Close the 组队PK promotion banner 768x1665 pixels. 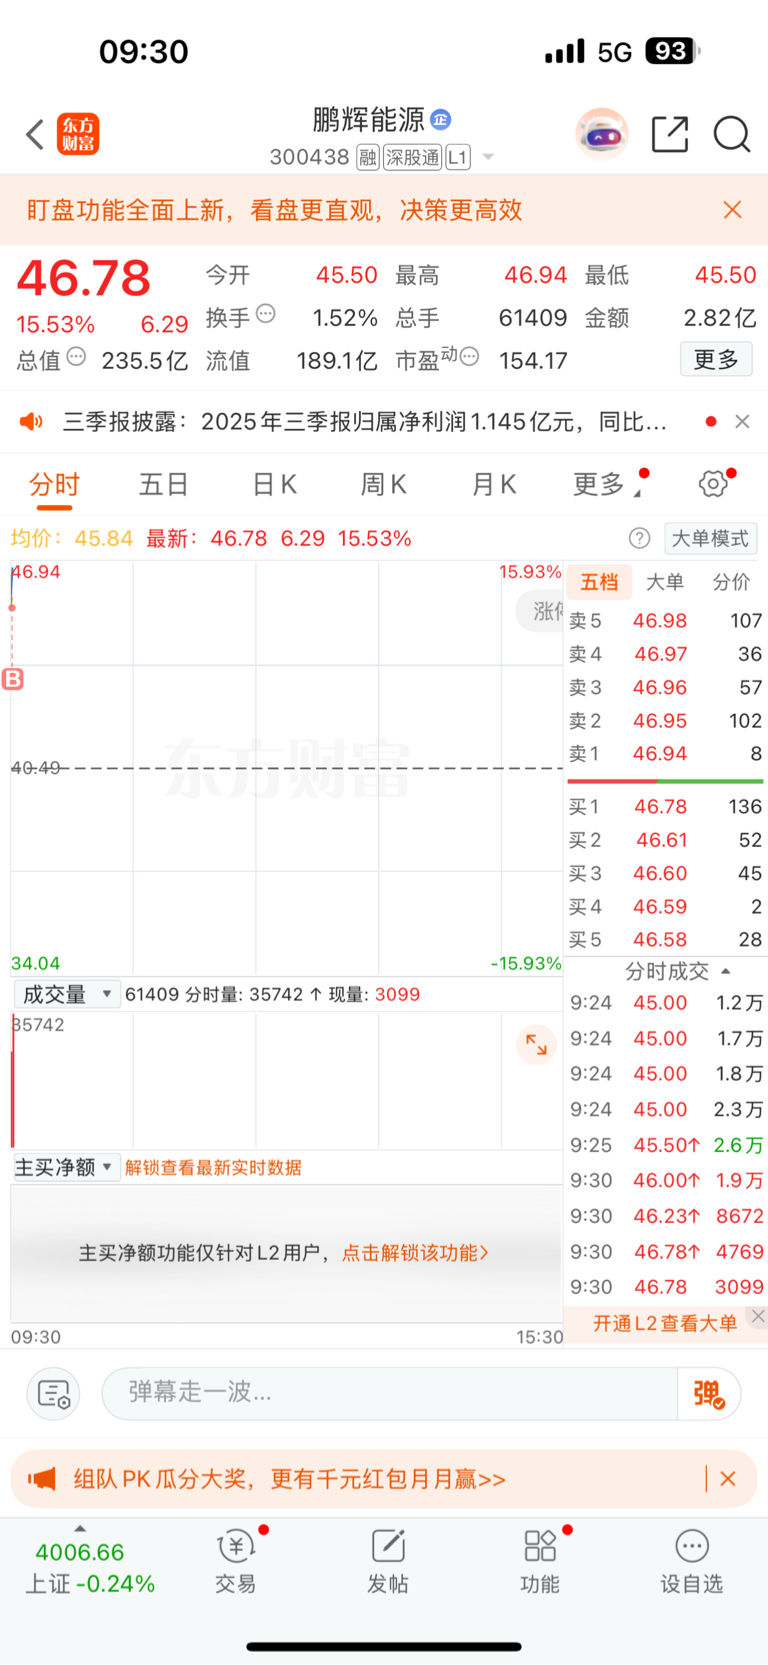(728, 1479)
